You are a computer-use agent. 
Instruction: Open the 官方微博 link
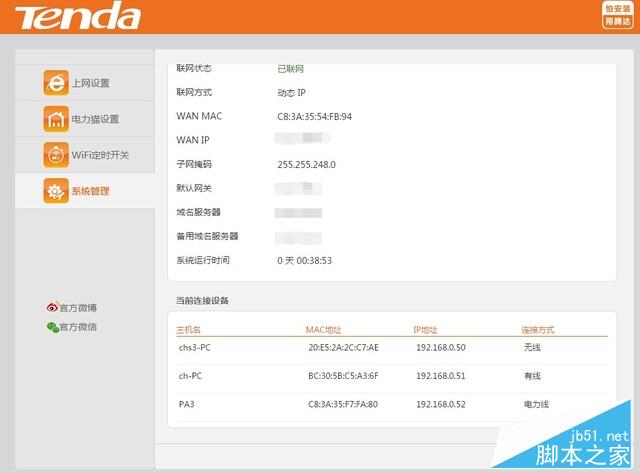(78, 308)
